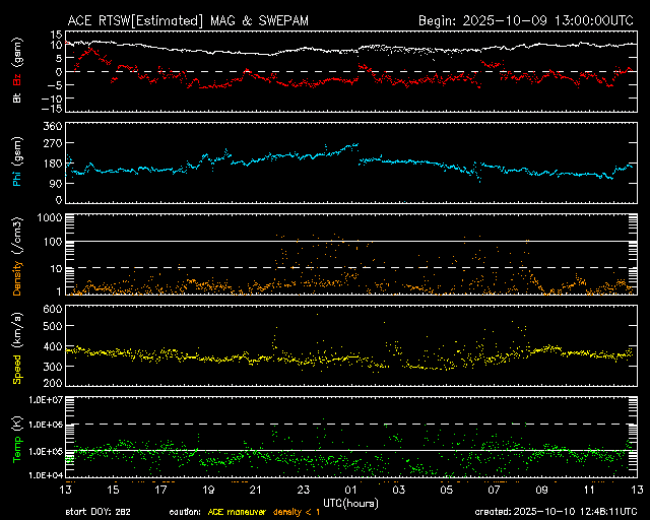Click the orange Density axis label

pyautogui.click(x=17, y=267)
